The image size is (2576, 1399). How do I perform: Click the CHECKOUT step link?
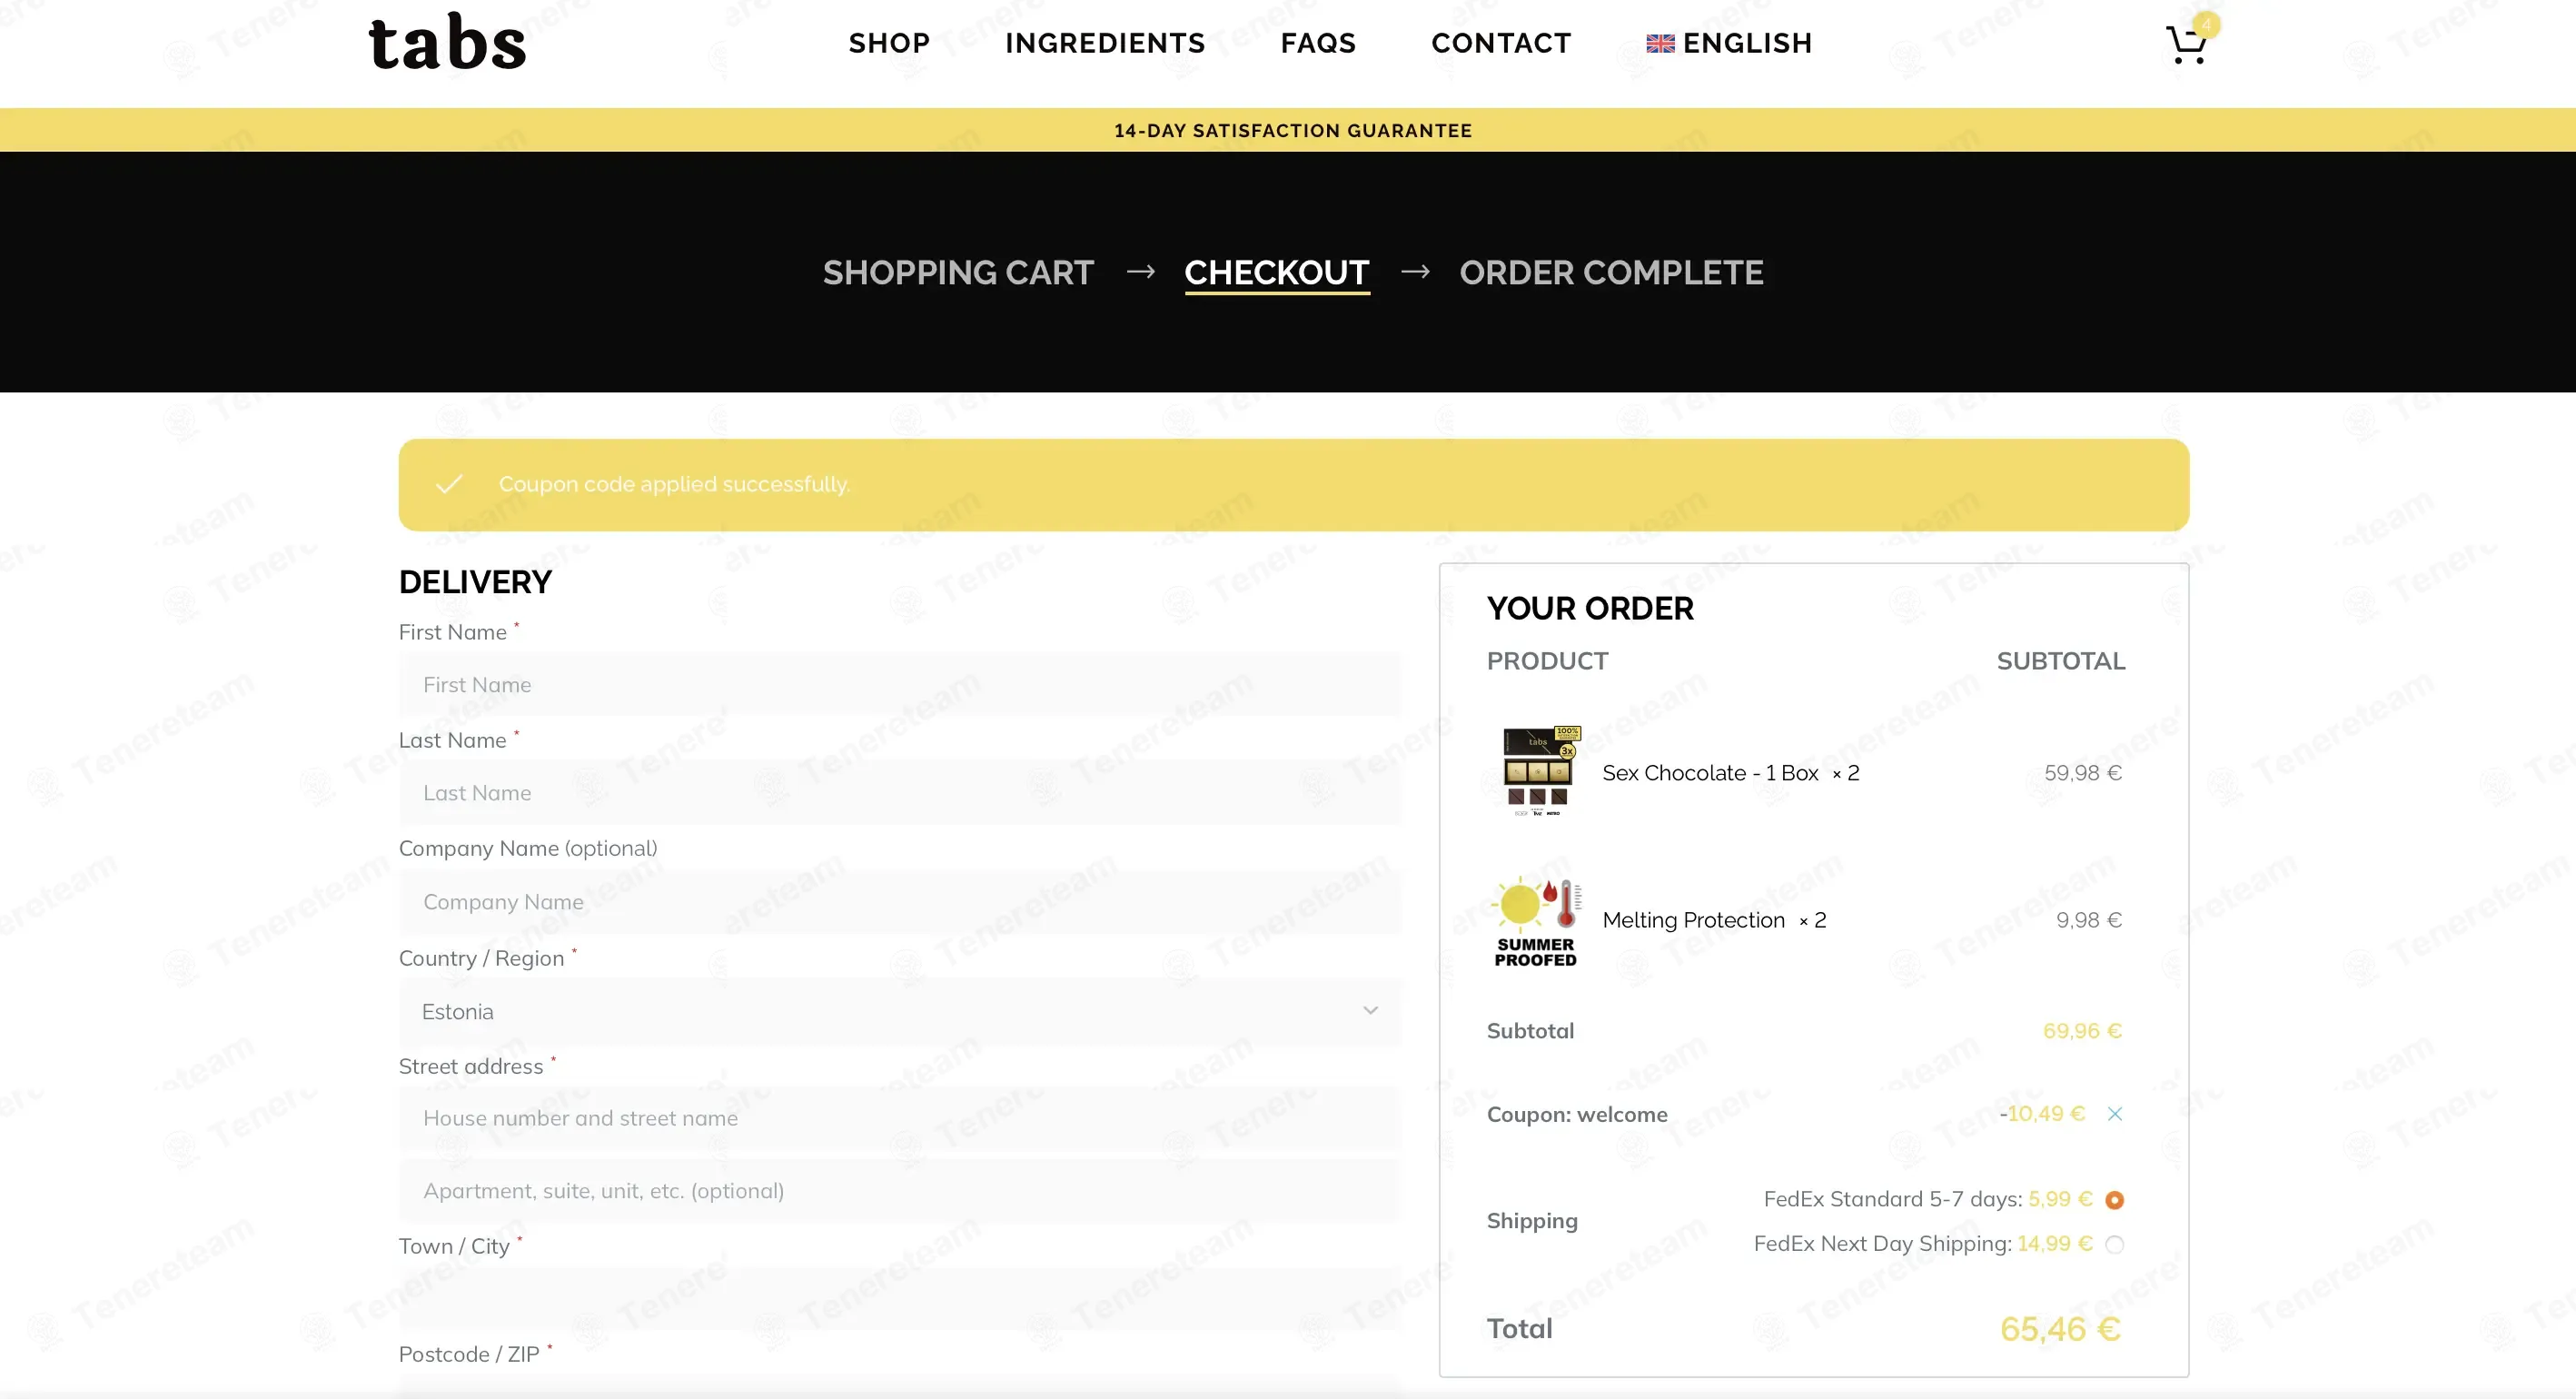tap(1276, 272)
